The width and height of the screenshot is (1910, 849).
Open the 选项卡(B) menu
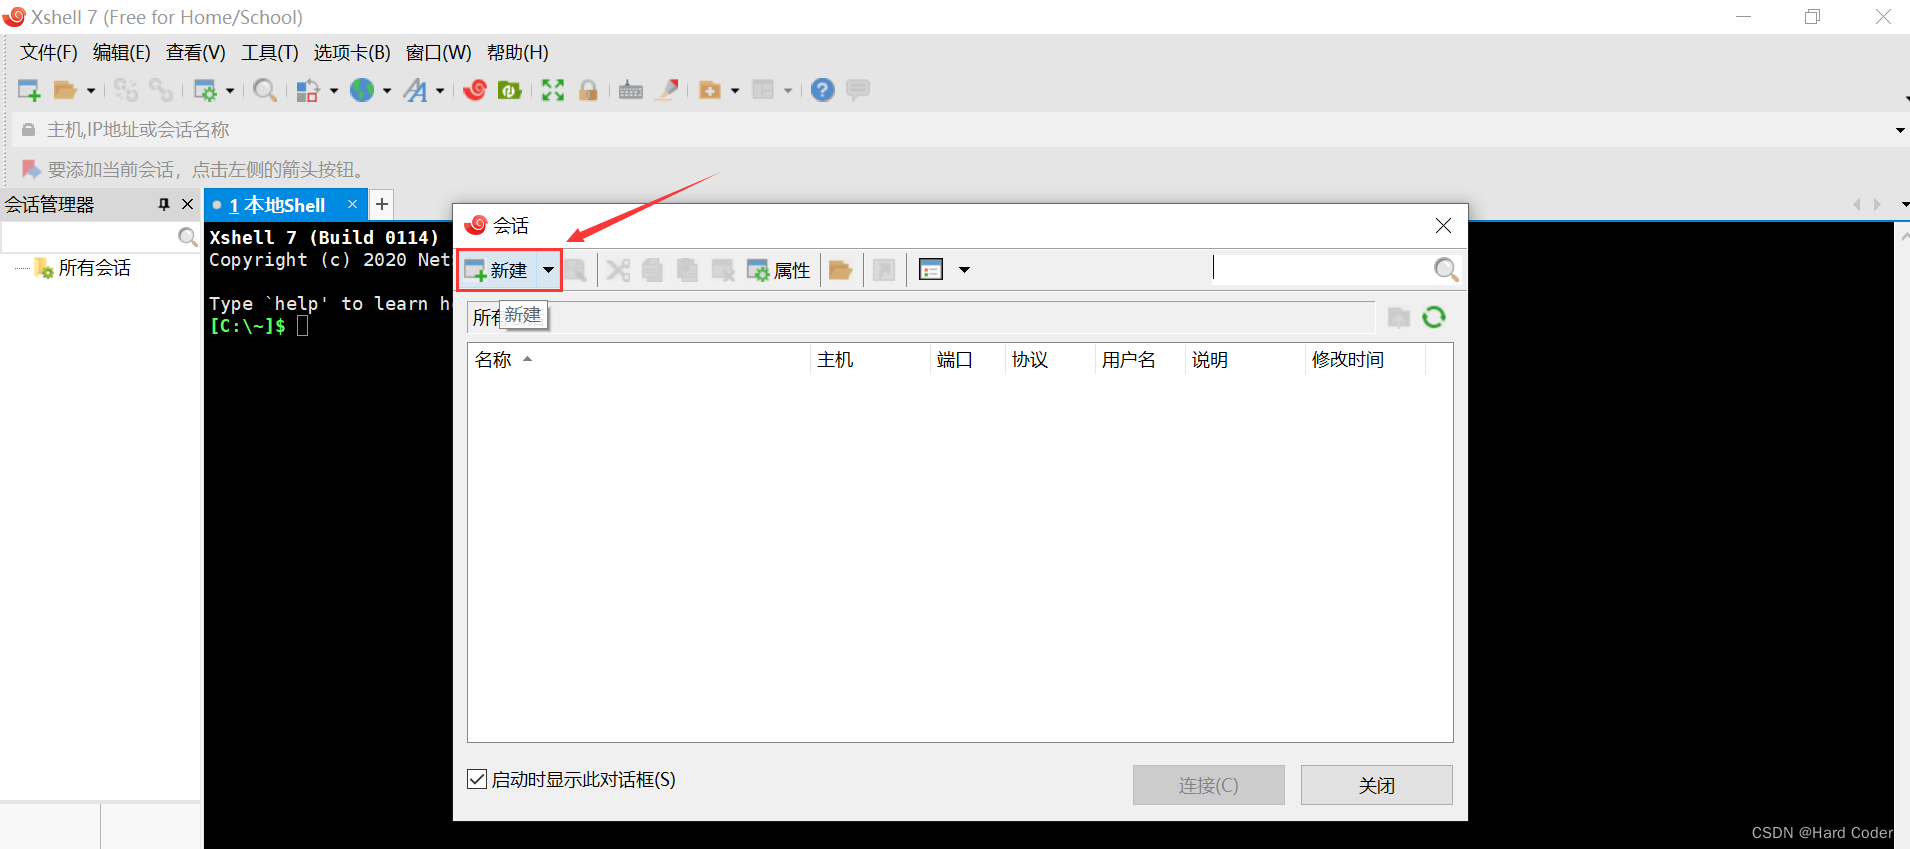[352, 53]
